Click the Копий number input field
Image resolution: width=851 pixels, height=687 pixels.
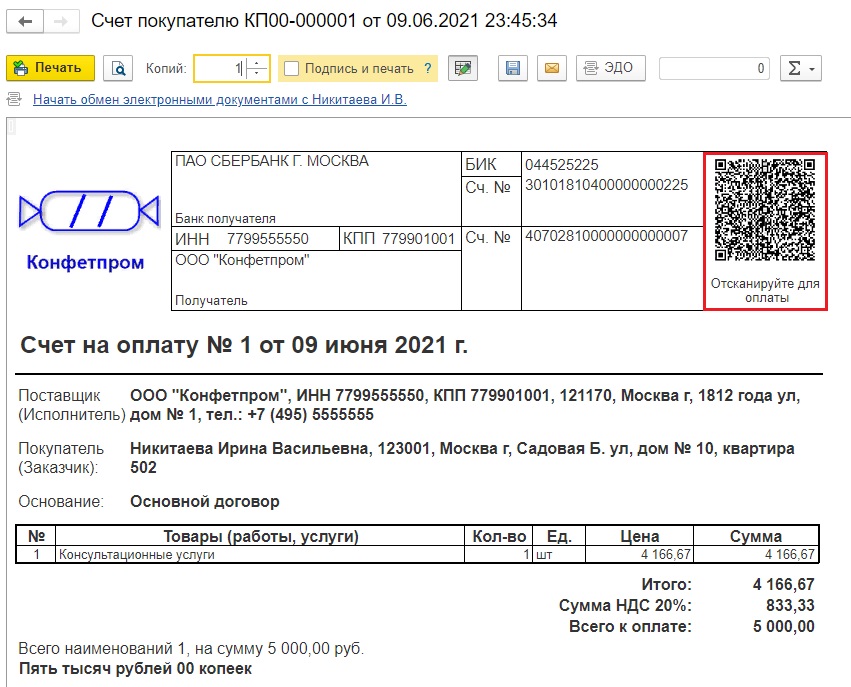pos(220,68)
